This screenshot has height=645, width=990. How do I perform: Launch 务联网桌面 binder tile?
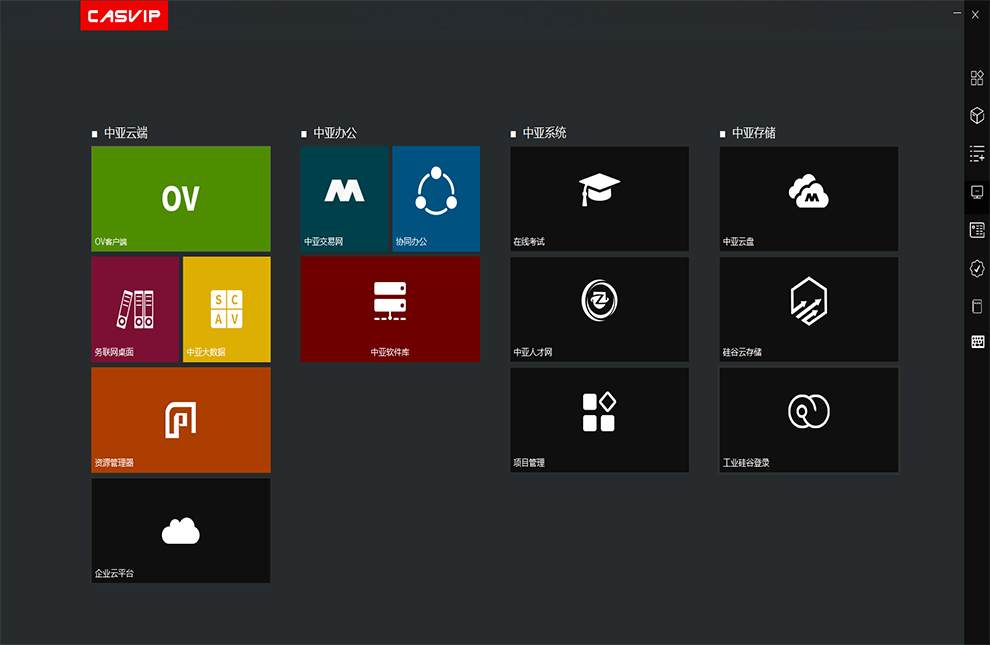(x=135, y=309)
